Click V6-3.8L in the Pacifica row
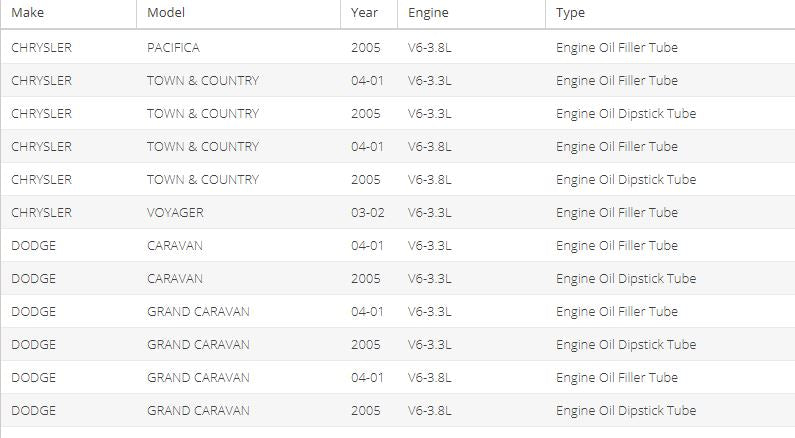 pyautogui.click(x=430, y=47)
